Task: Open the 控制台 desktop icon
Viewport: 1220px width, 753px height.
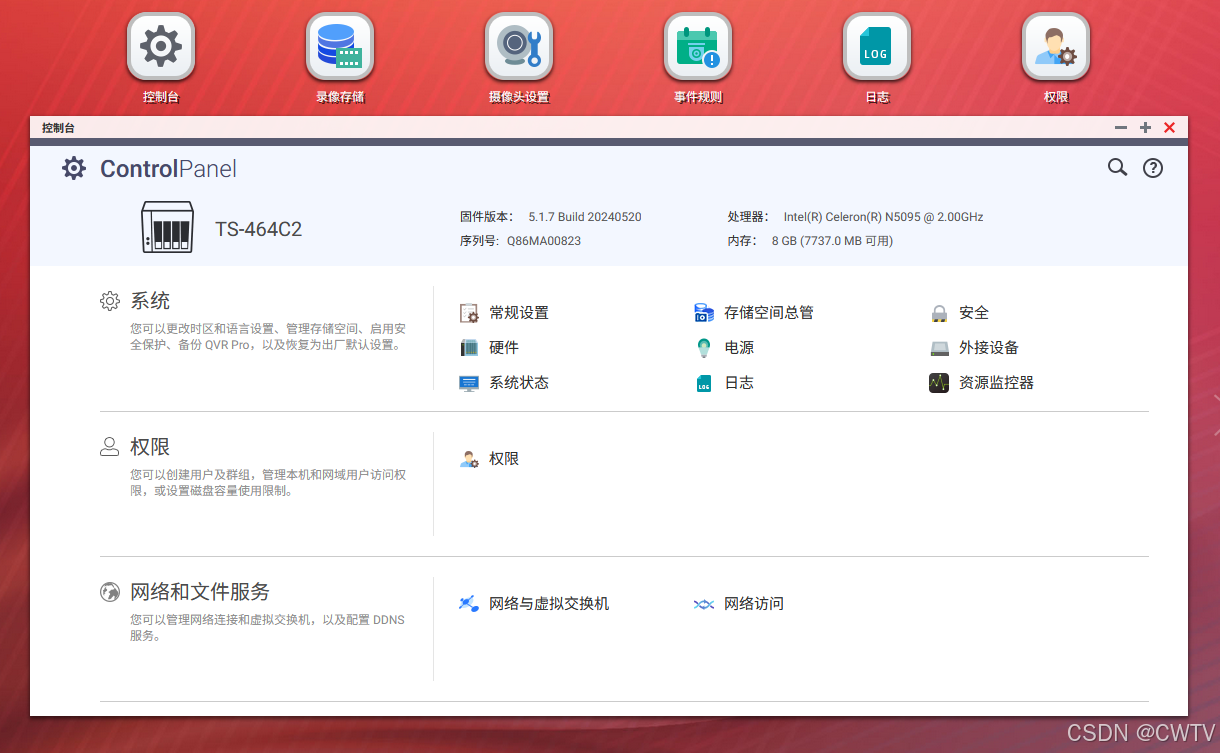Action: tap(161, 46)
